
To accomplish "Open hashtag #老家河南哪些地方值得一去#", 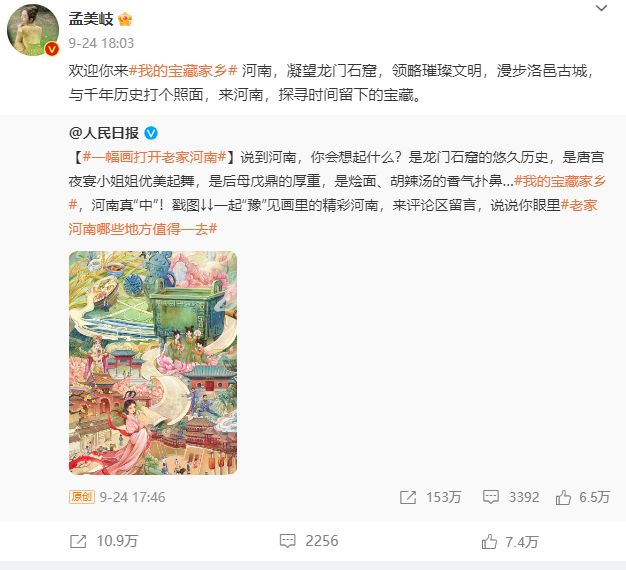I will coord(333,217).
